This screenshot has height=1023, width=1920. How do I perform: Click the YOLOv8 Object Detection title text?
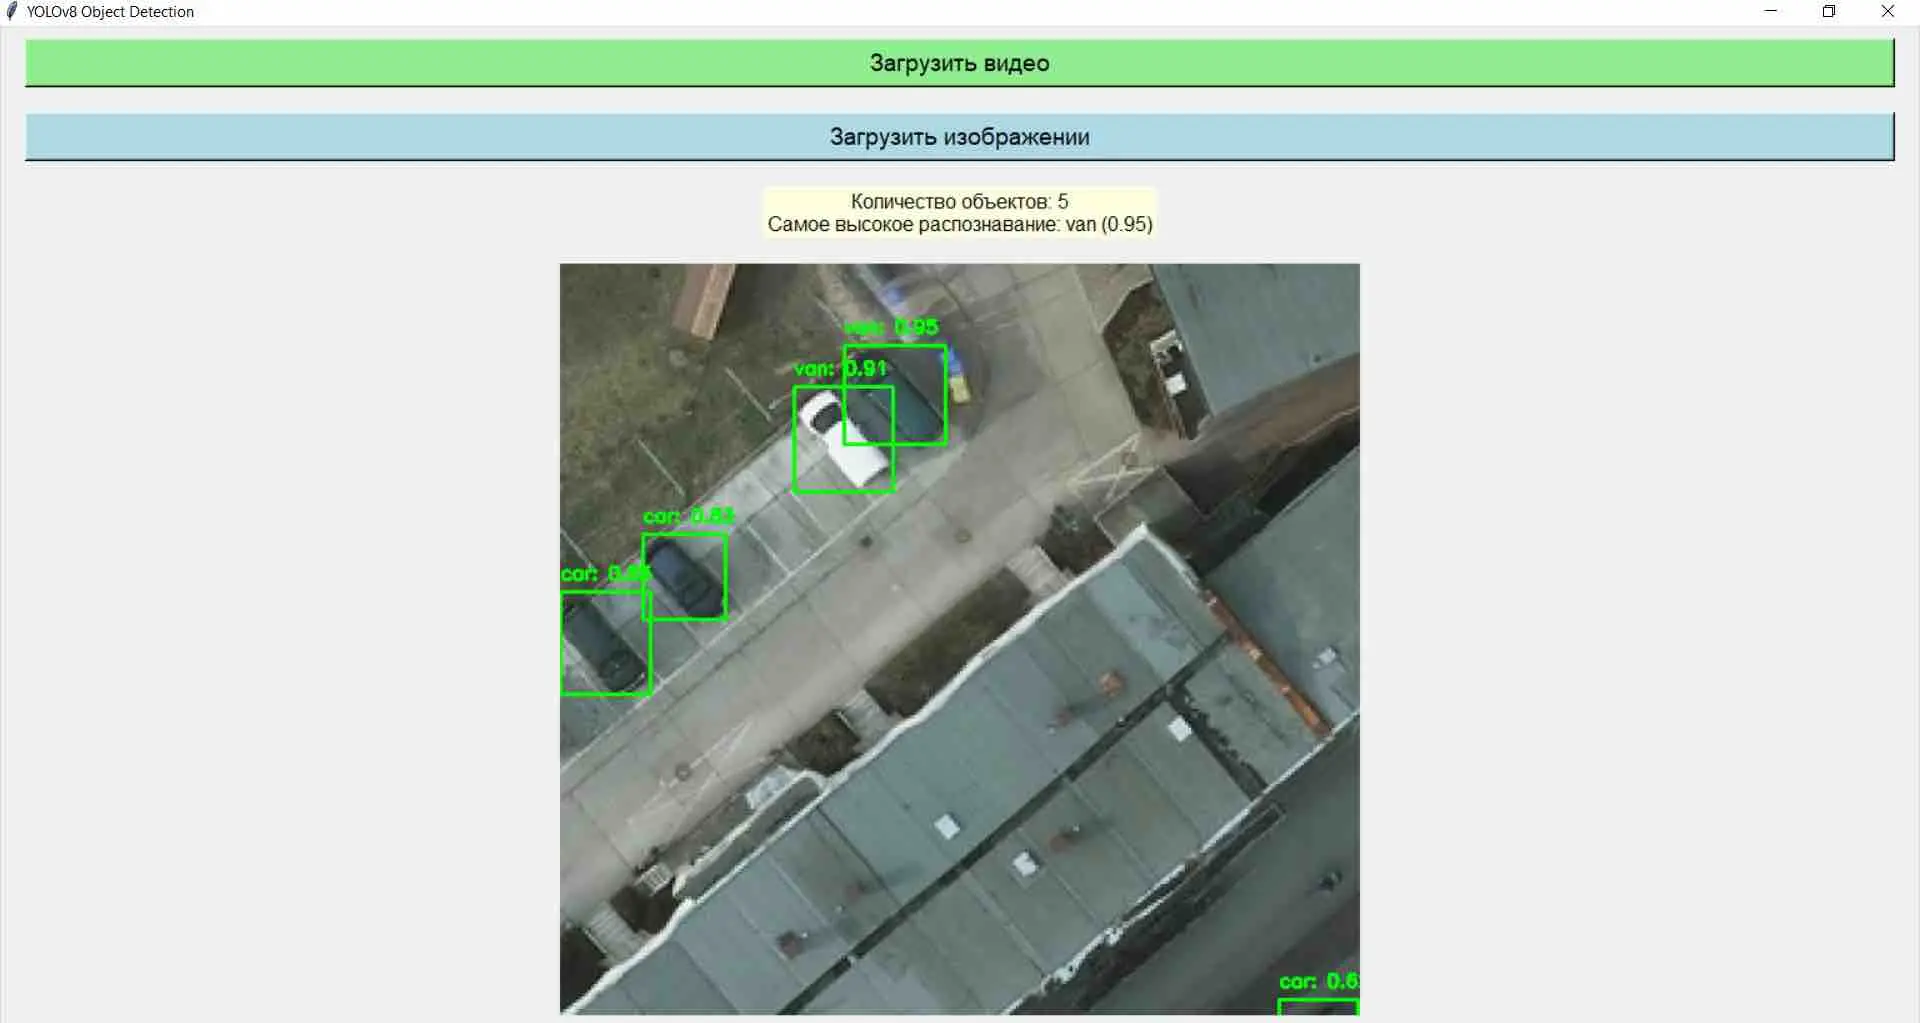click(110, 12)
